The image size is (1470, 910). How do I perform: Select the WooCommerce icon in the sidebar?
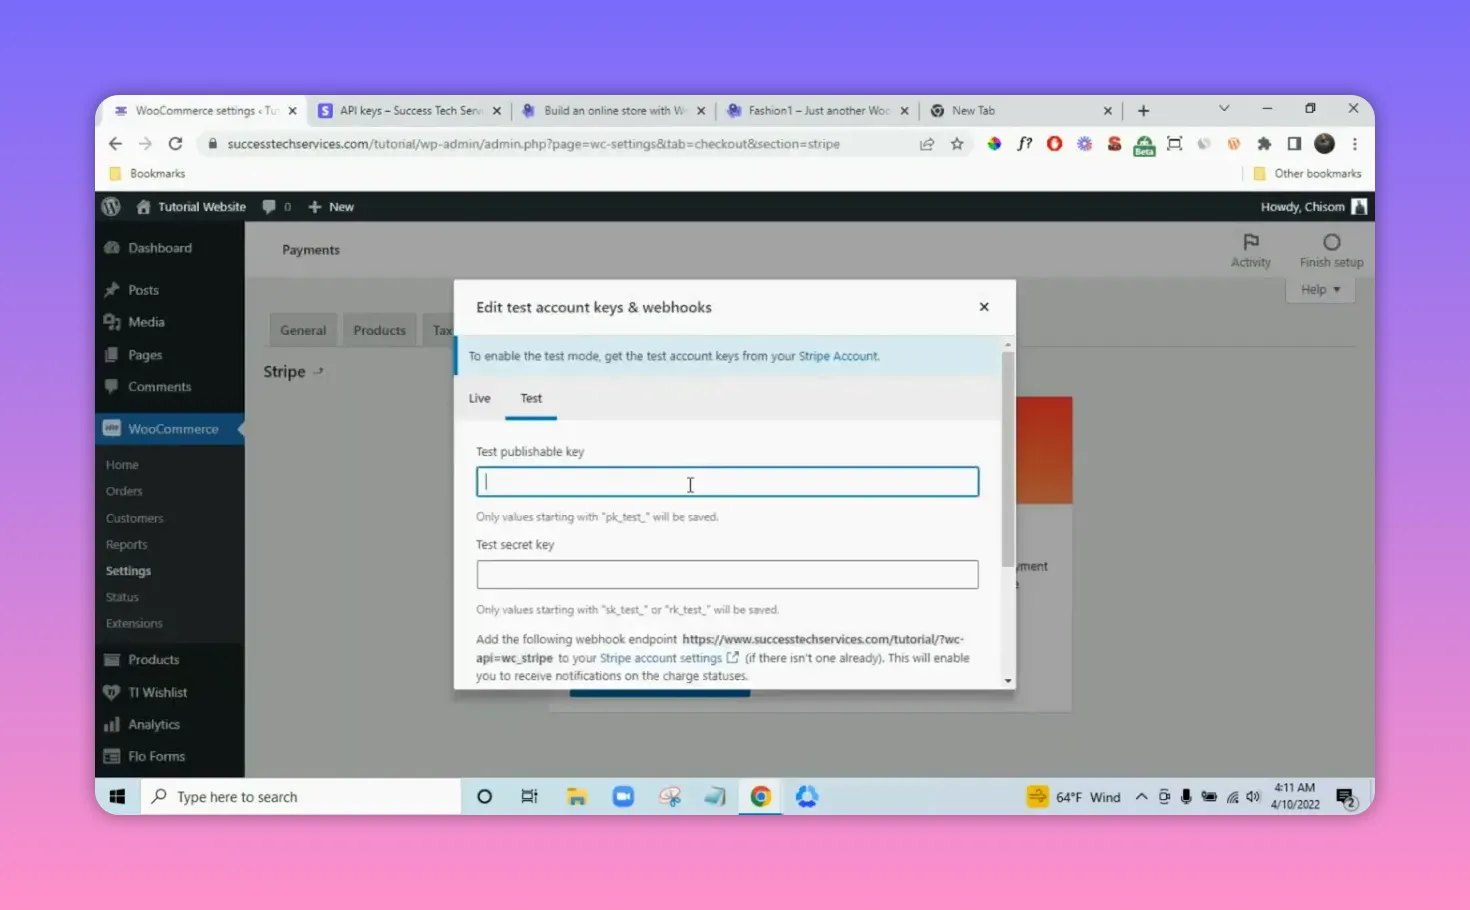click(x=111, y=428)
